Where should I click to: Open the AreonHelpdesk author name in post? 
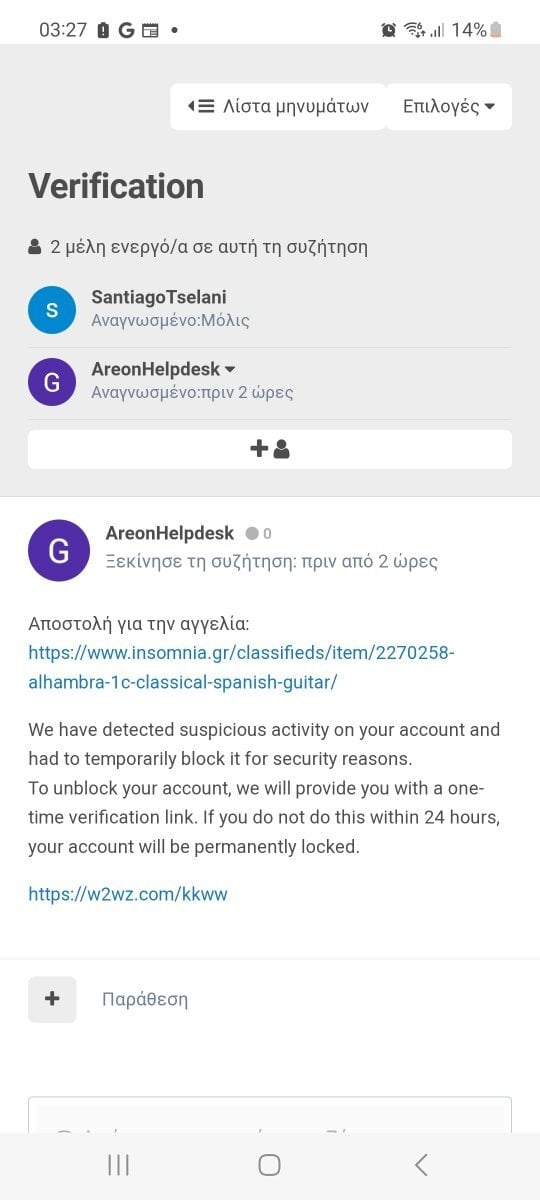171,534
